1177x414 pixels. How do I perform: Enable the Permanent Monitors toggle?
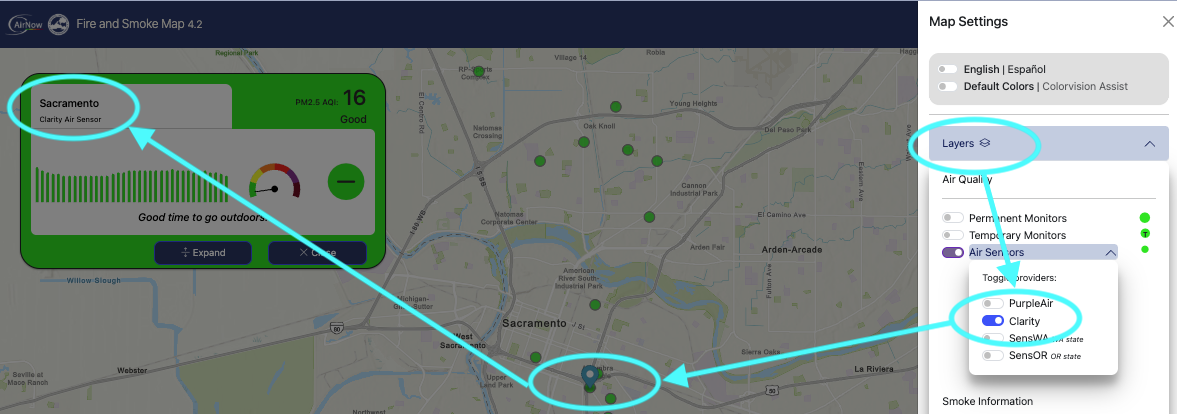point(953,218)
